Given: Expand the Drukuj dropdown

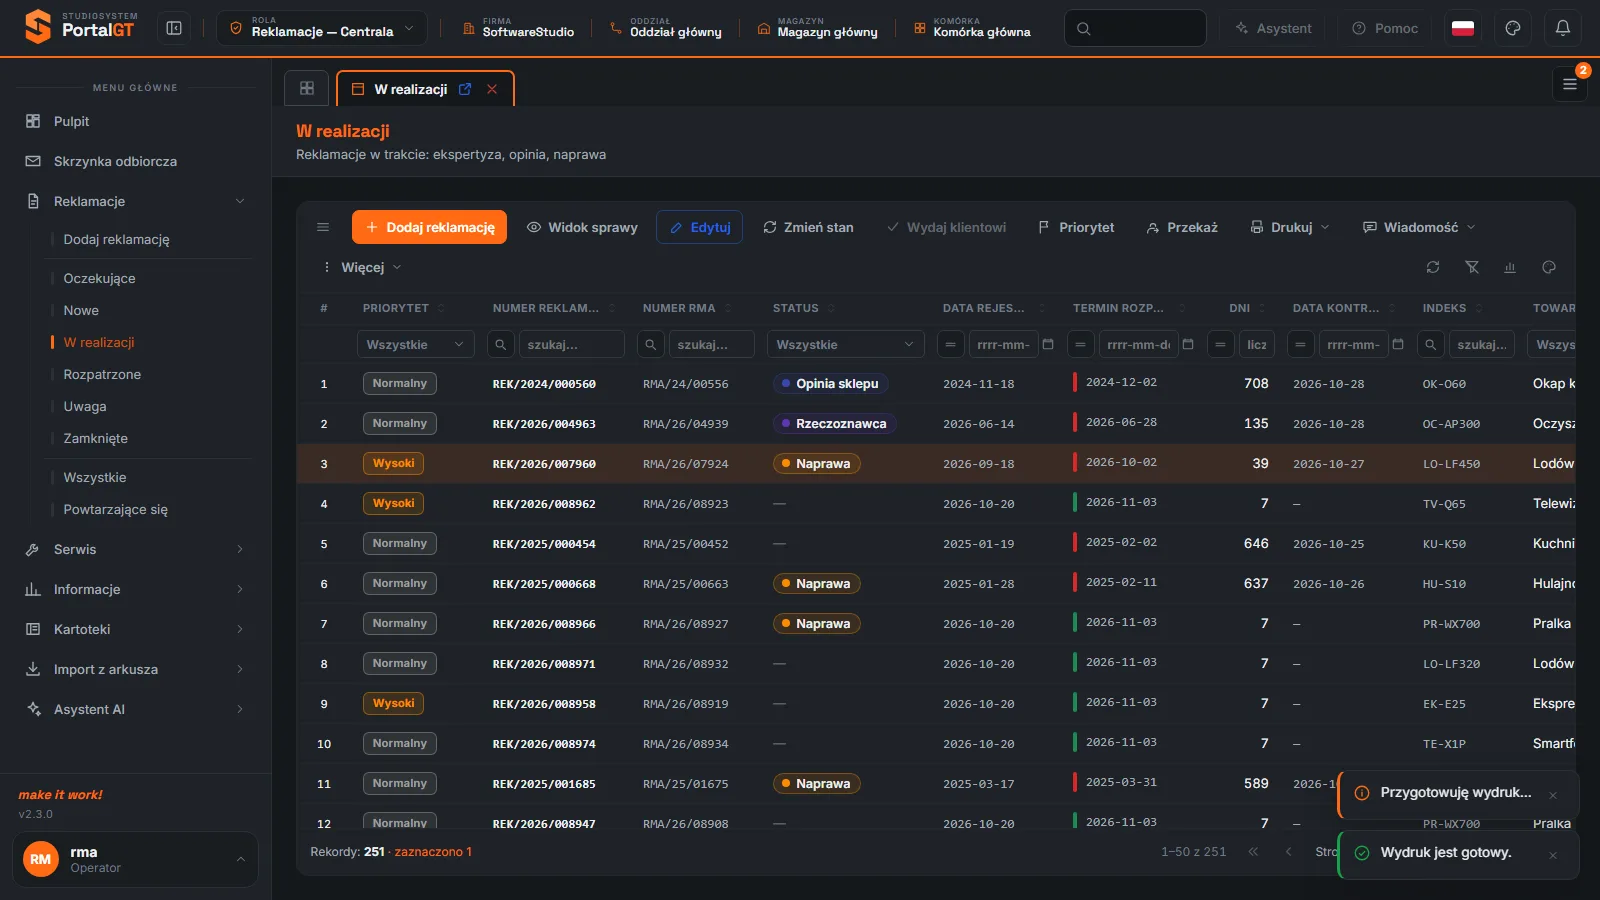Looking at the screenshot, I should tap(1290, 227).
